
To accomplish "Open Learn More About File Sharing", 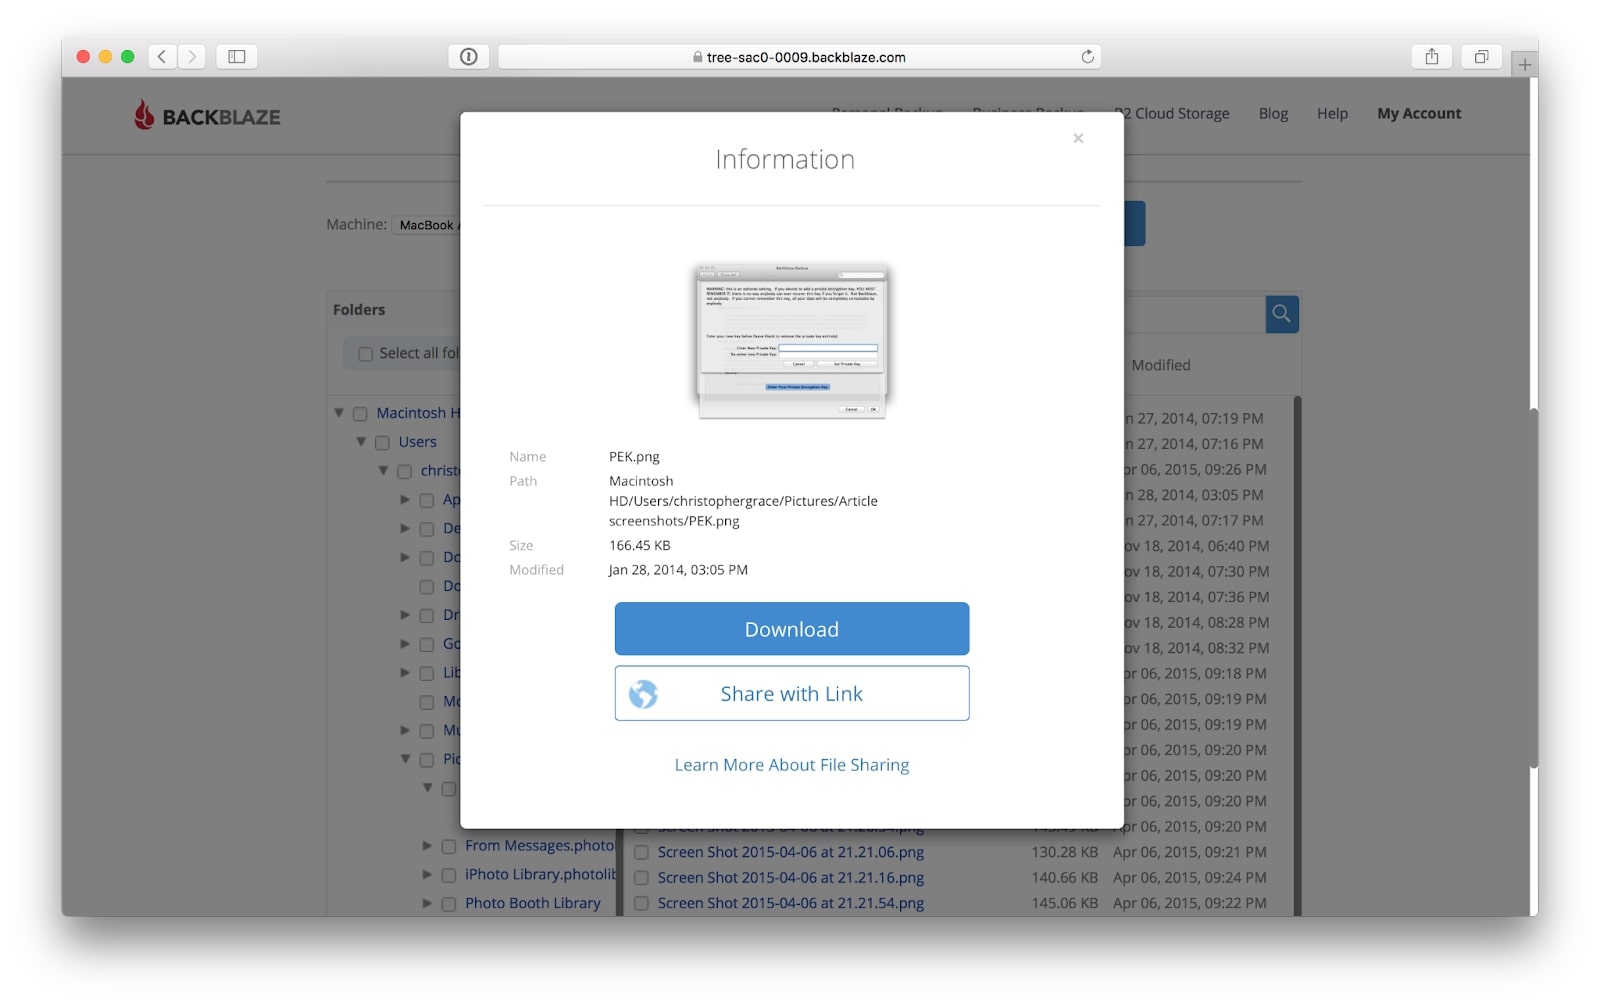I will point(791,764).
